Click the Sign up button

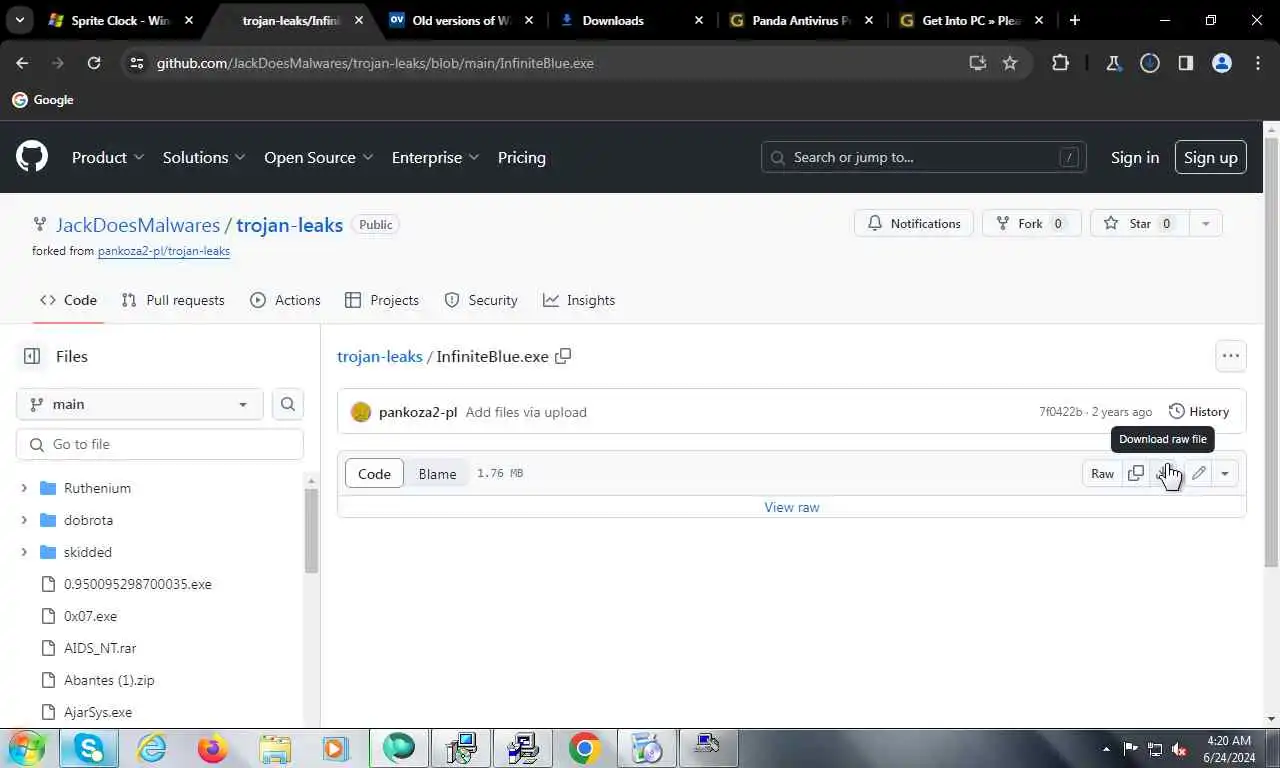pos(1210,157)
